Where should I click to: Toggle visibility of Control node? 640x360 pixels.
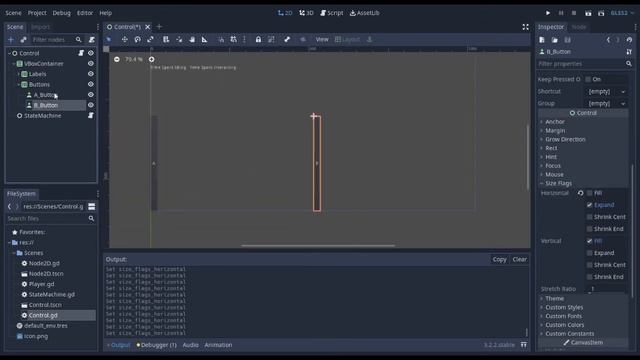[91, 53]
